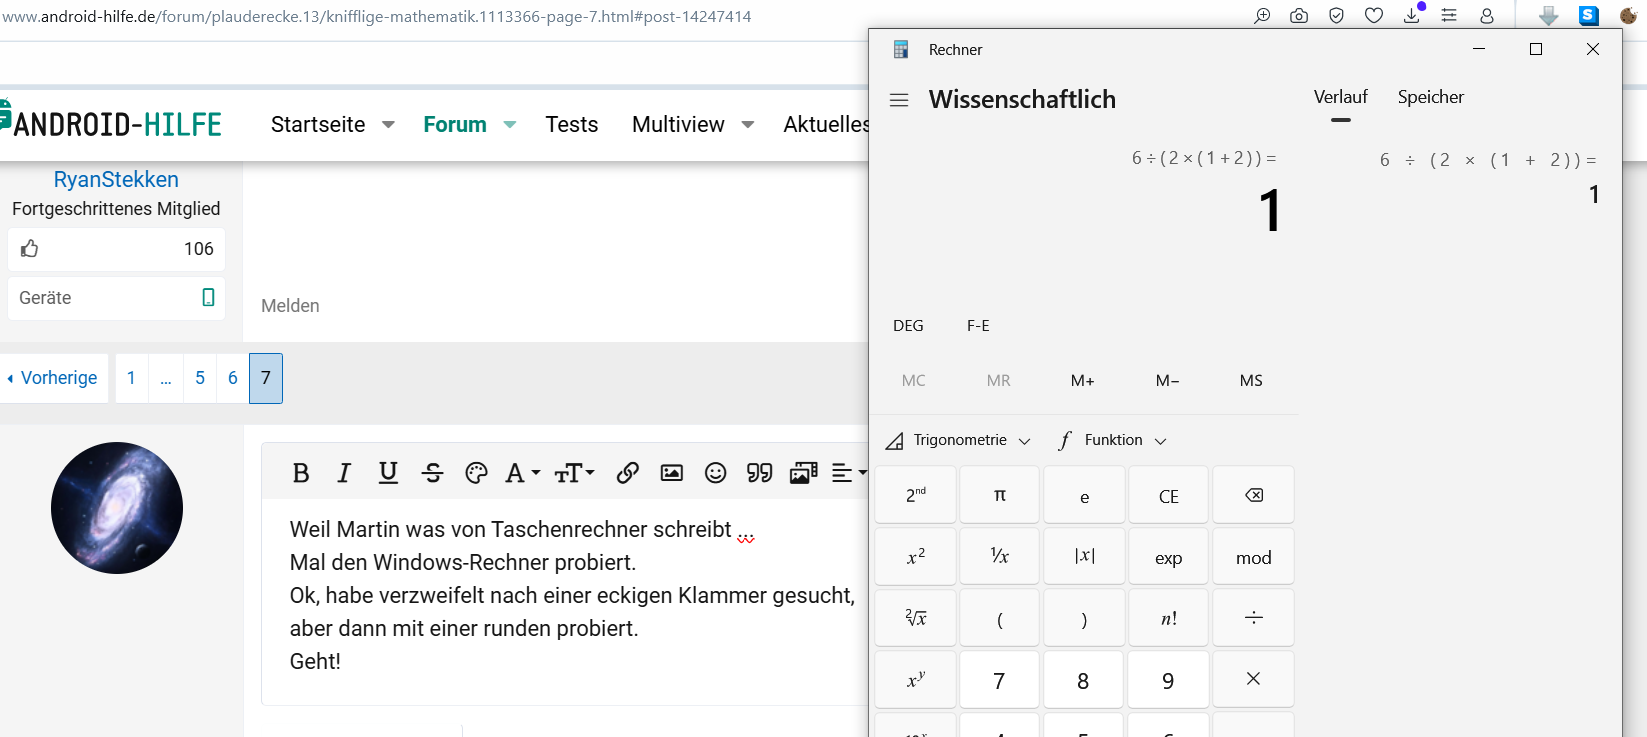Open the smiley emoji picker
The image size is (1647, 737).
715,473
